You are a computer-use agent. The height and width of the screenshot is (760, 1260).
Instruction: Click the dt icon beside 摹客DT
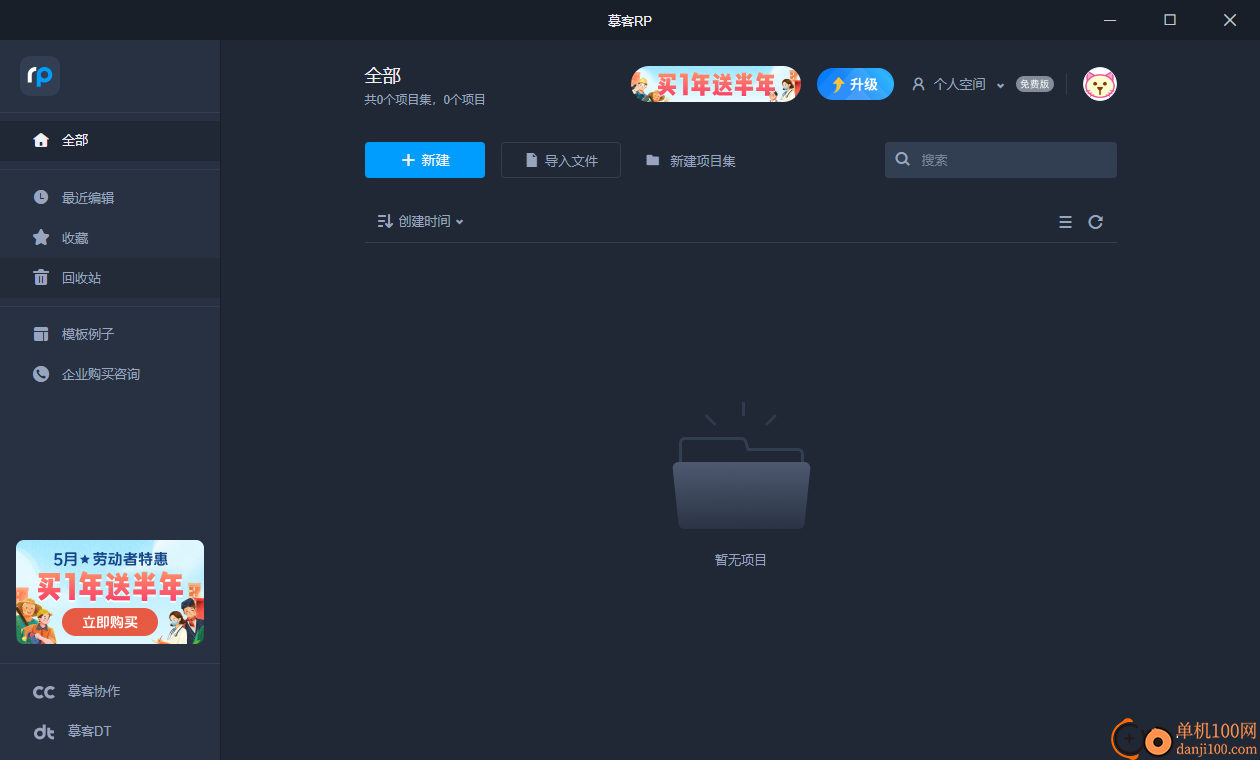[44, 732]
